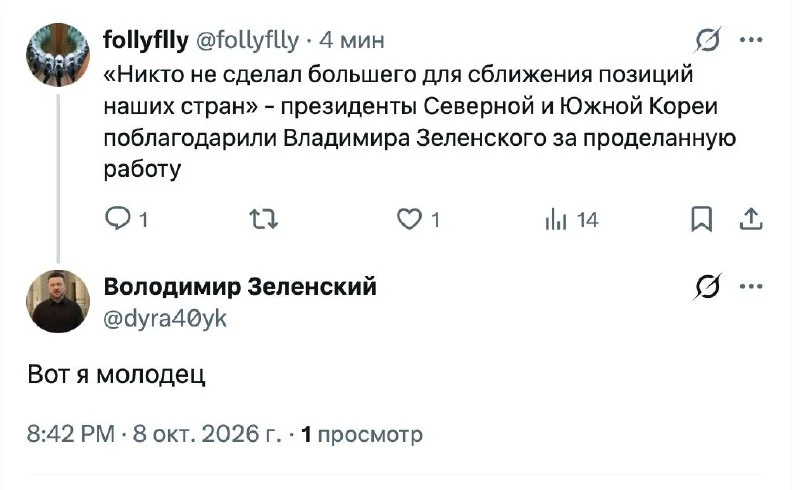This screenshot has height=490, width=800.
Task: Bookmark follyflly's post
Action: pos(702,219)
